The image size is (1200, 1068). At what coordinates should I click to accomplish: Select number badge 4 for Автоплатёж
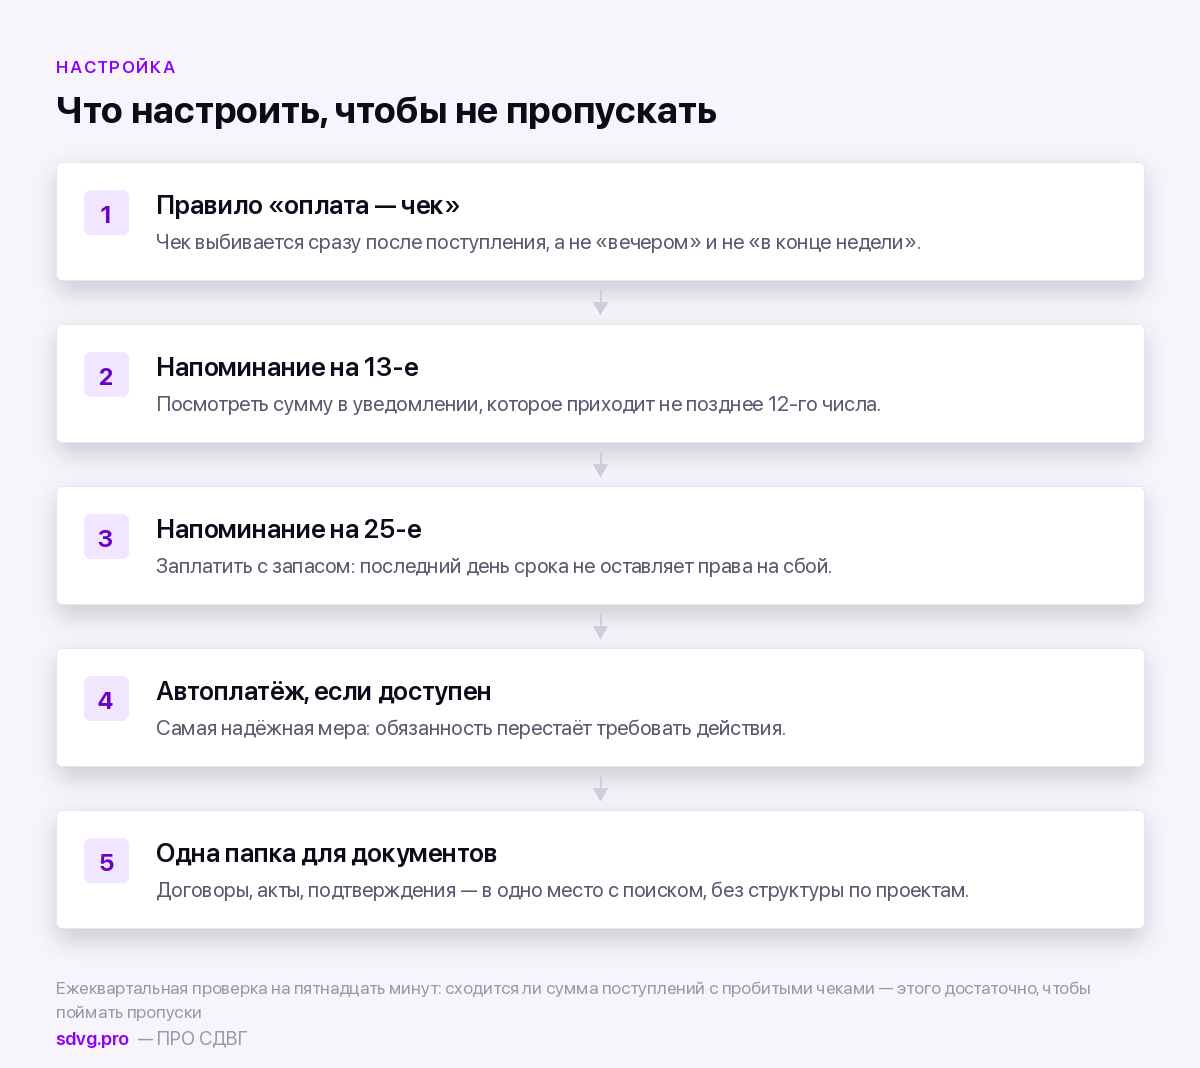coord(106,699)
